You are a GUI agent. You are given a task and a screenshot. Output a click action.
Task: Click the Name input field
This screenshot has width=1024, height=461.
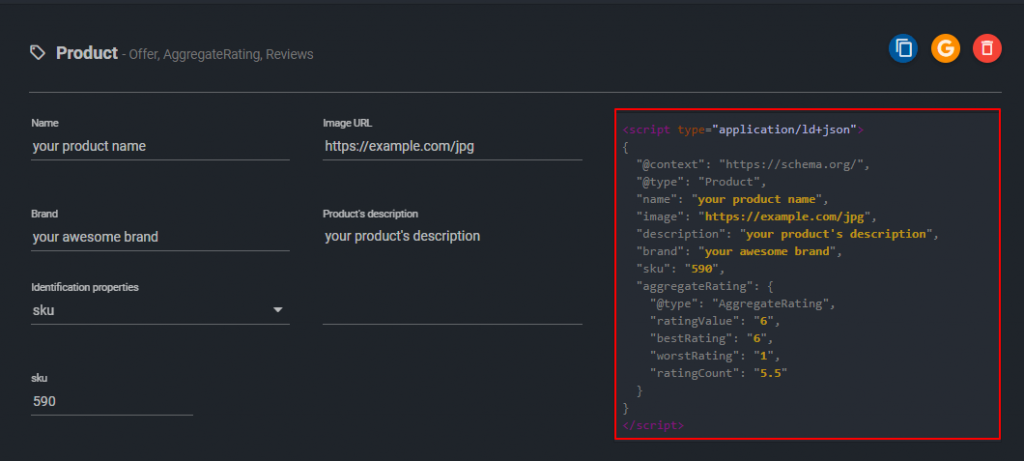pyautogui.click(x=160, y=146)
